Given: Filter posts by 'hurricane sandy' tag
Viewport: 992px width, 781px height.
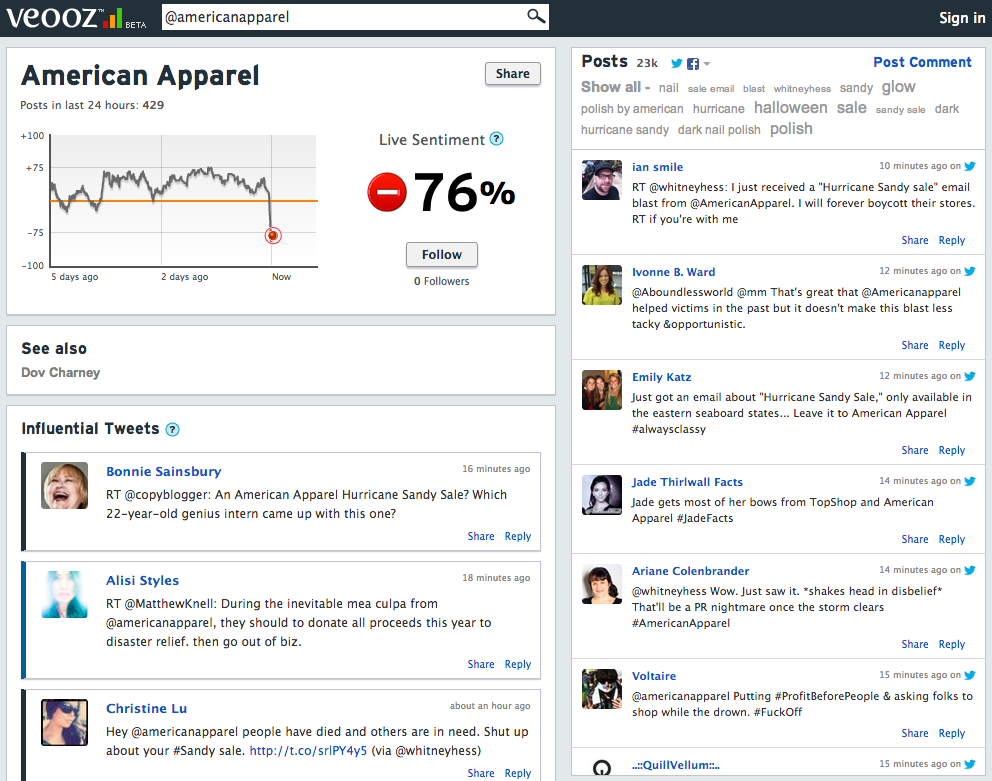Looking at the screenshot, I should tap(624, 129).
